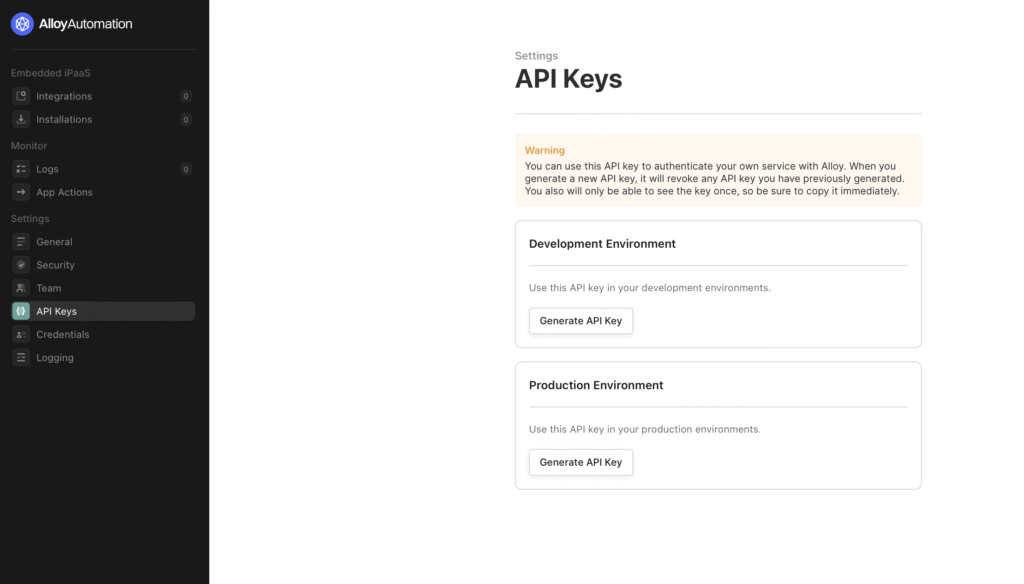Click the Installations download icon
Viewport: 1024px width, 584px height.
click(x=21, y=119)
